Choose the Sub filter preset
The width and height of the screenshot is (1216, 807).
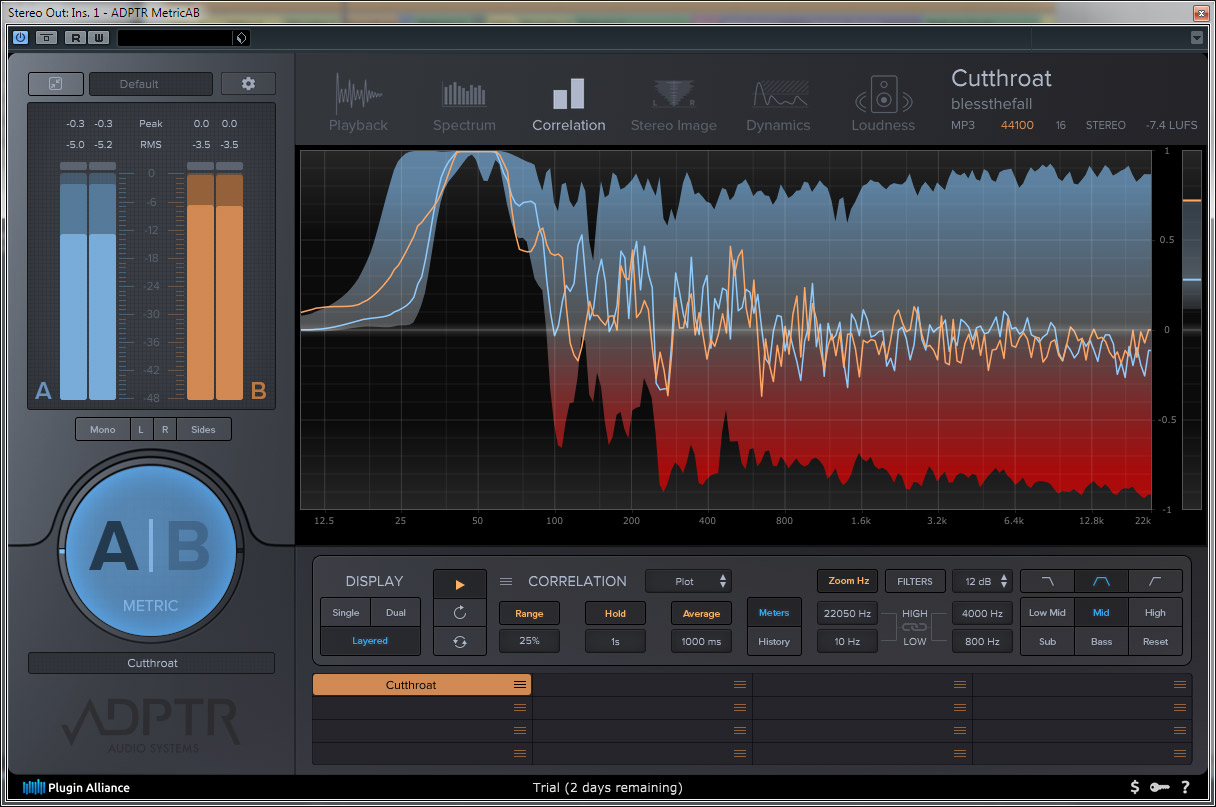1047,641
